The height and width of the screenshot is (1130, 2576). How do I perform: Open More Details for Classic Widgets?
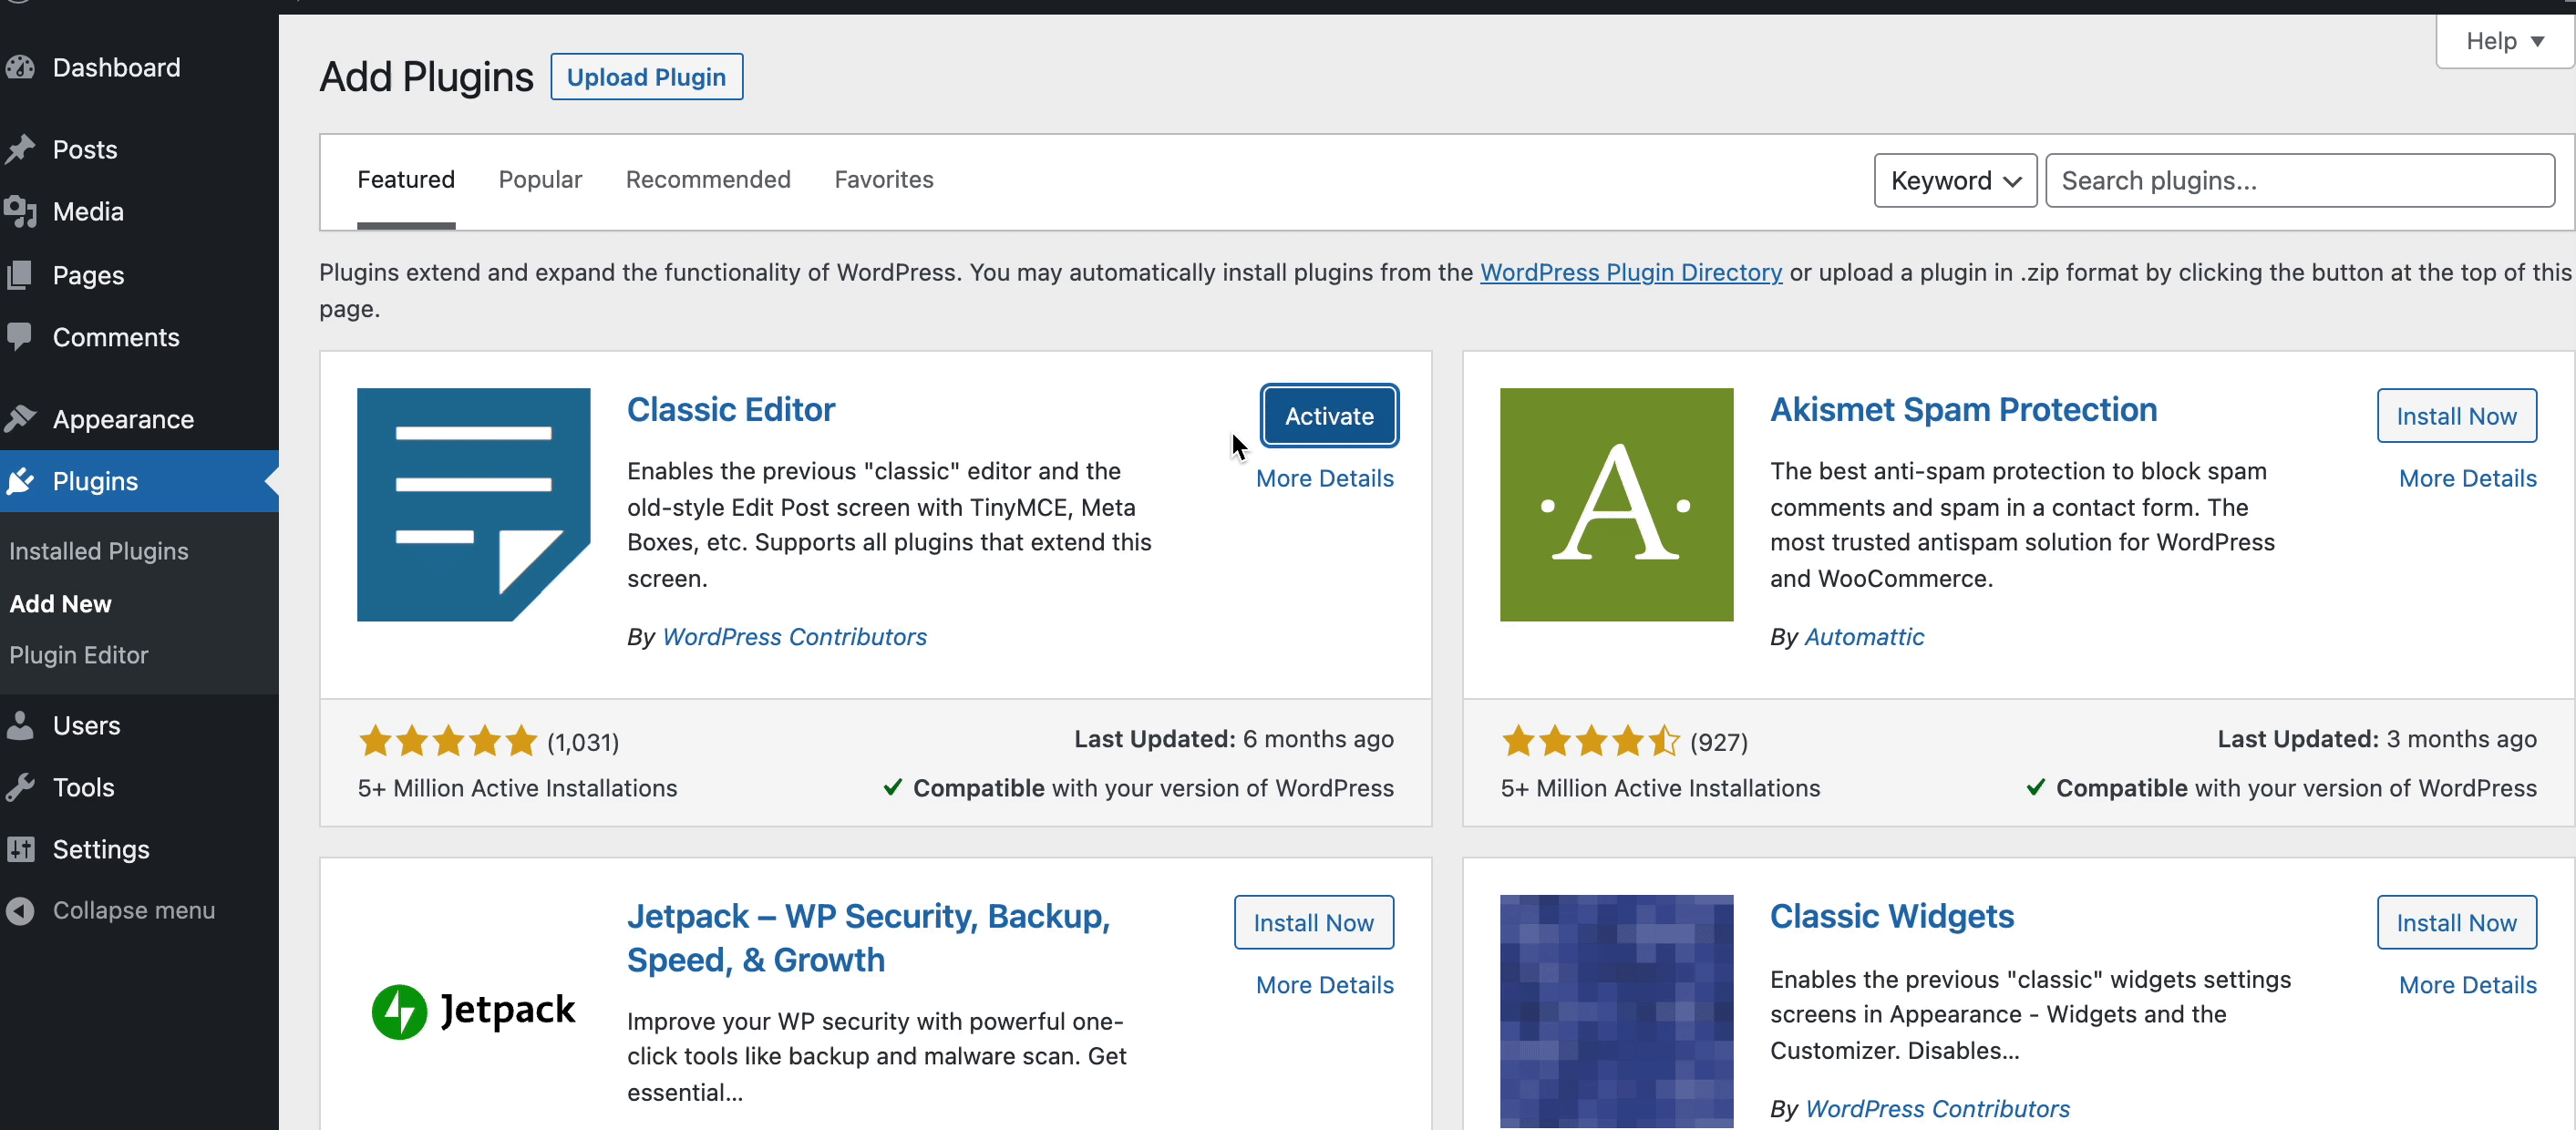click(x=2467, y=984)
